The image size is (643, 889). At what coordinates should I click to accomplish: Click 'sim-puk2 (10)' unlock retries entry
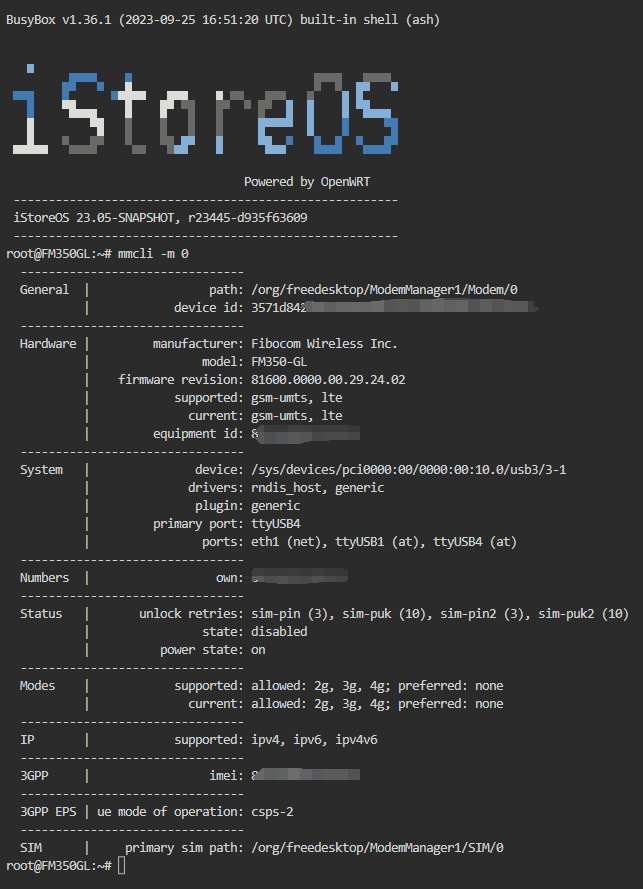[583, 614]
